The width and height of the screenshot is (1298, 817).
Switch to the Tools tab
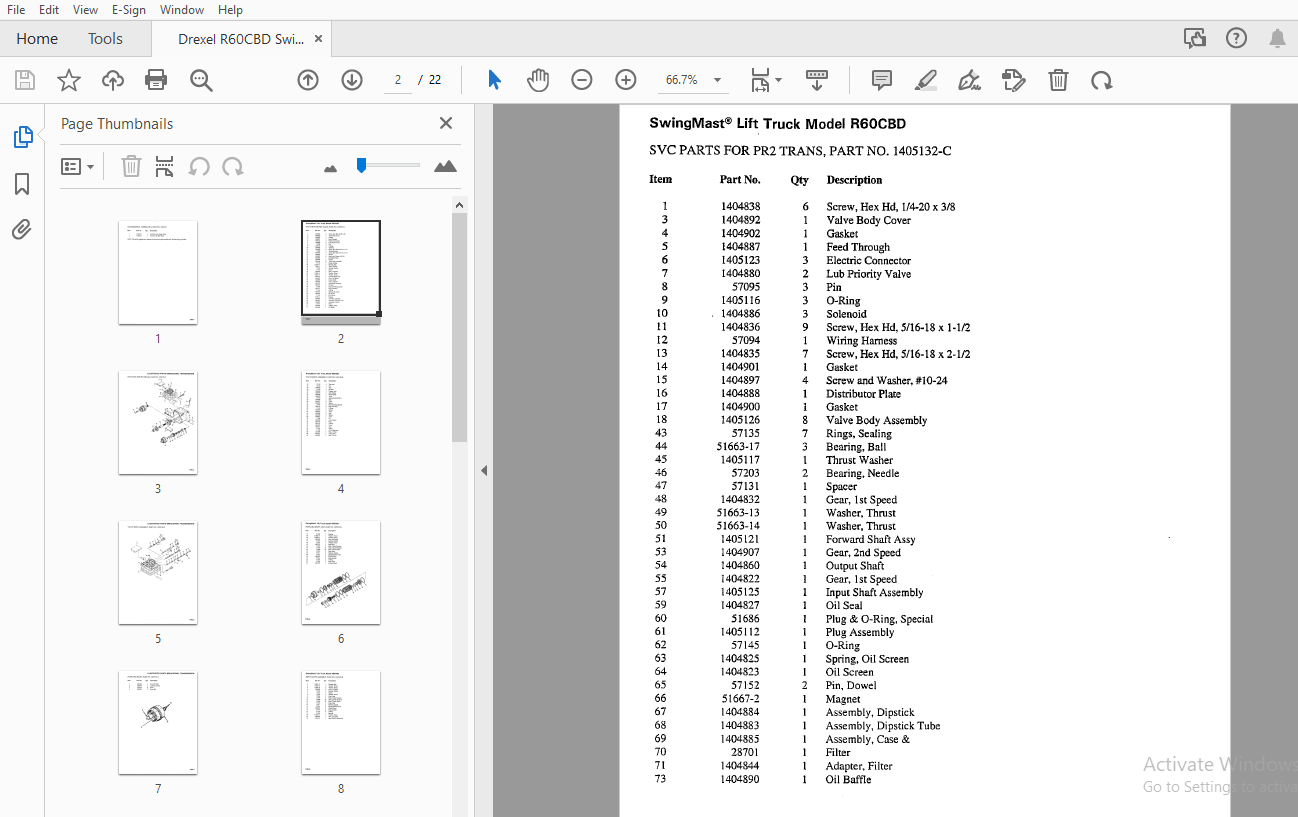coord(105,38)
